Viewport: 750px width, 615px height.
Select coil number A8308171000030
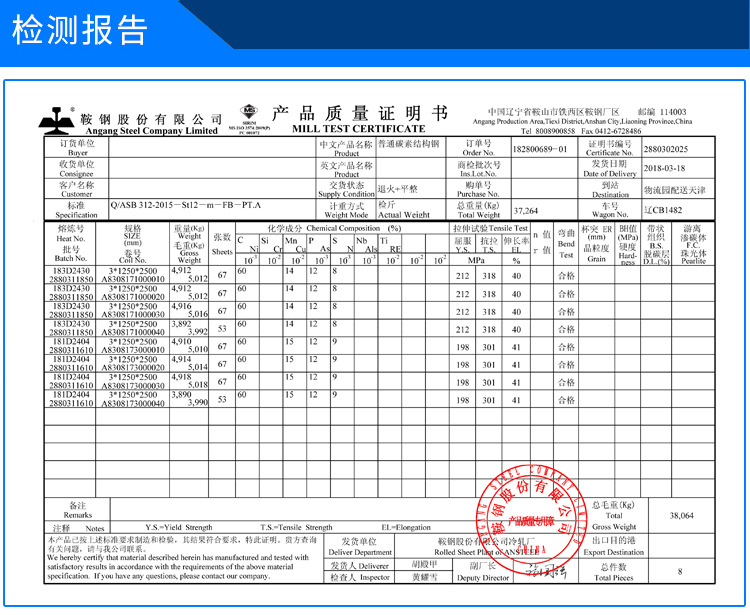[133, 314]
